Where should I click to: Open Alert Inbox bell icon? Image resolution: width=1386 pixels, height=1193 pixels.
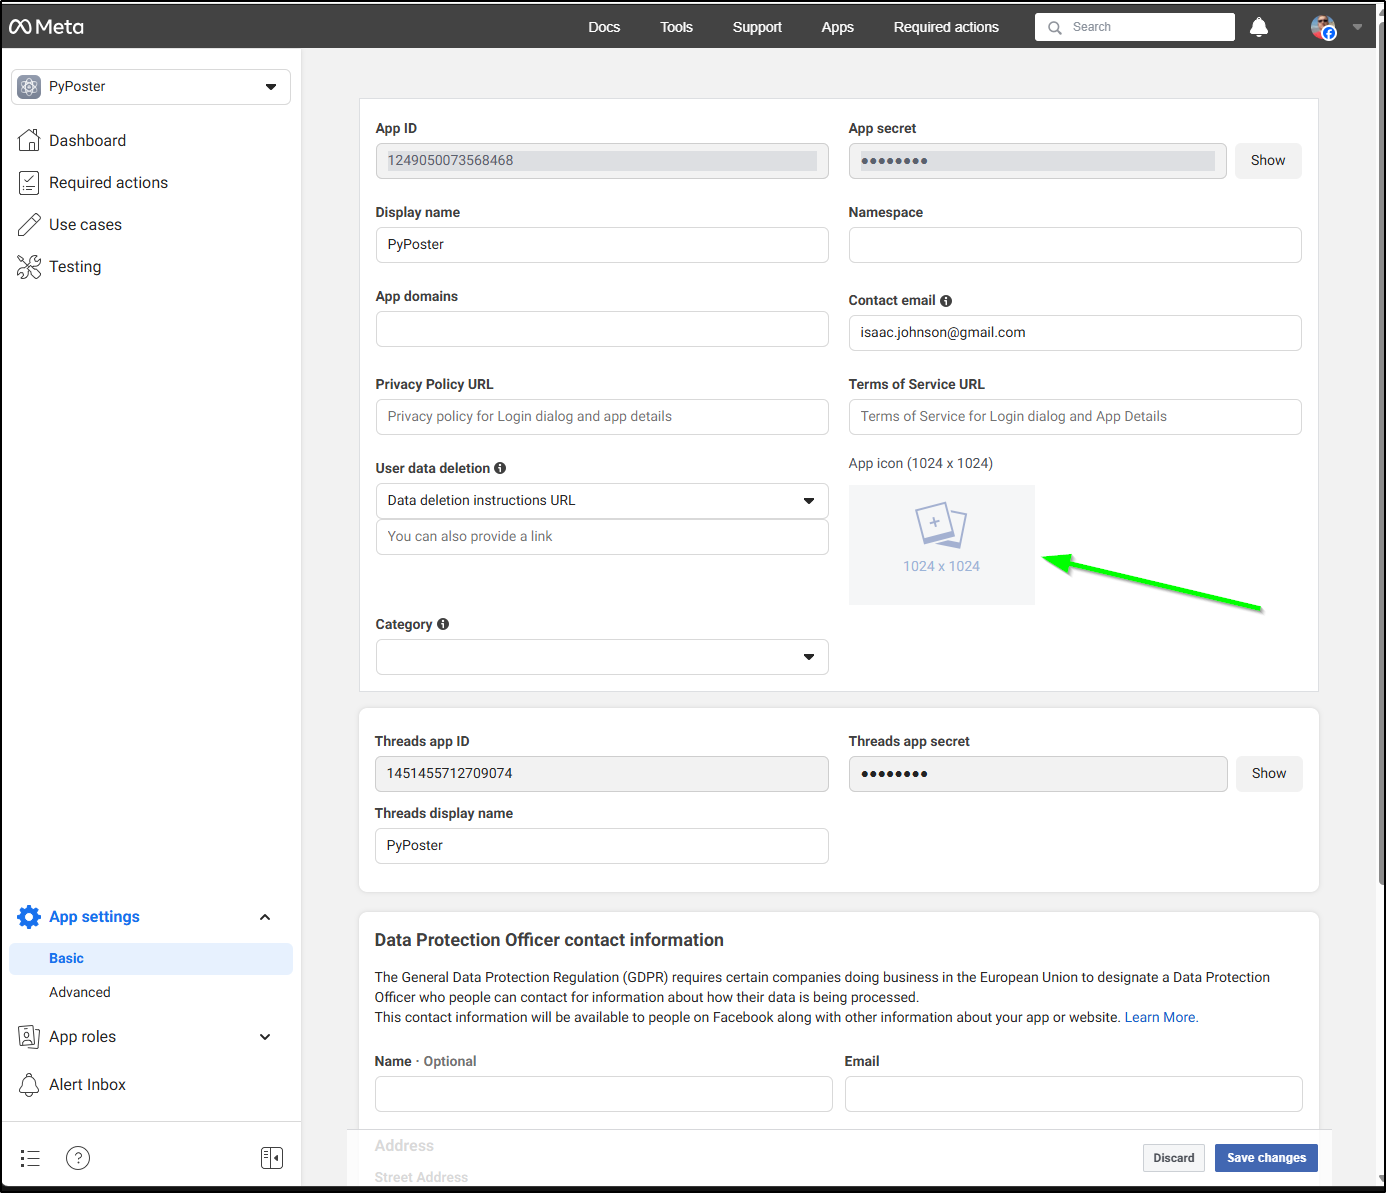point(29,1085)
